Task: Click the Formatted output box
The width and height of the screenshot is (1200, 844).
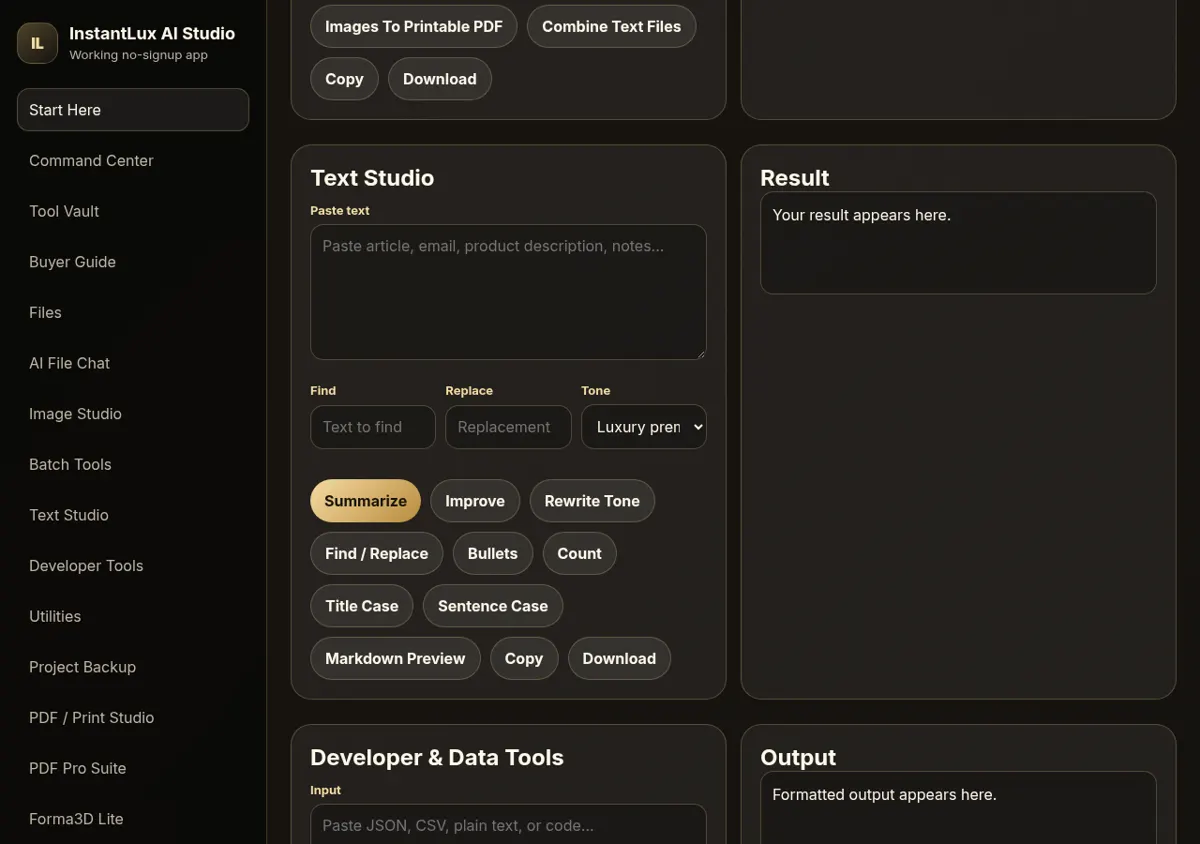Action: point(958,808)
